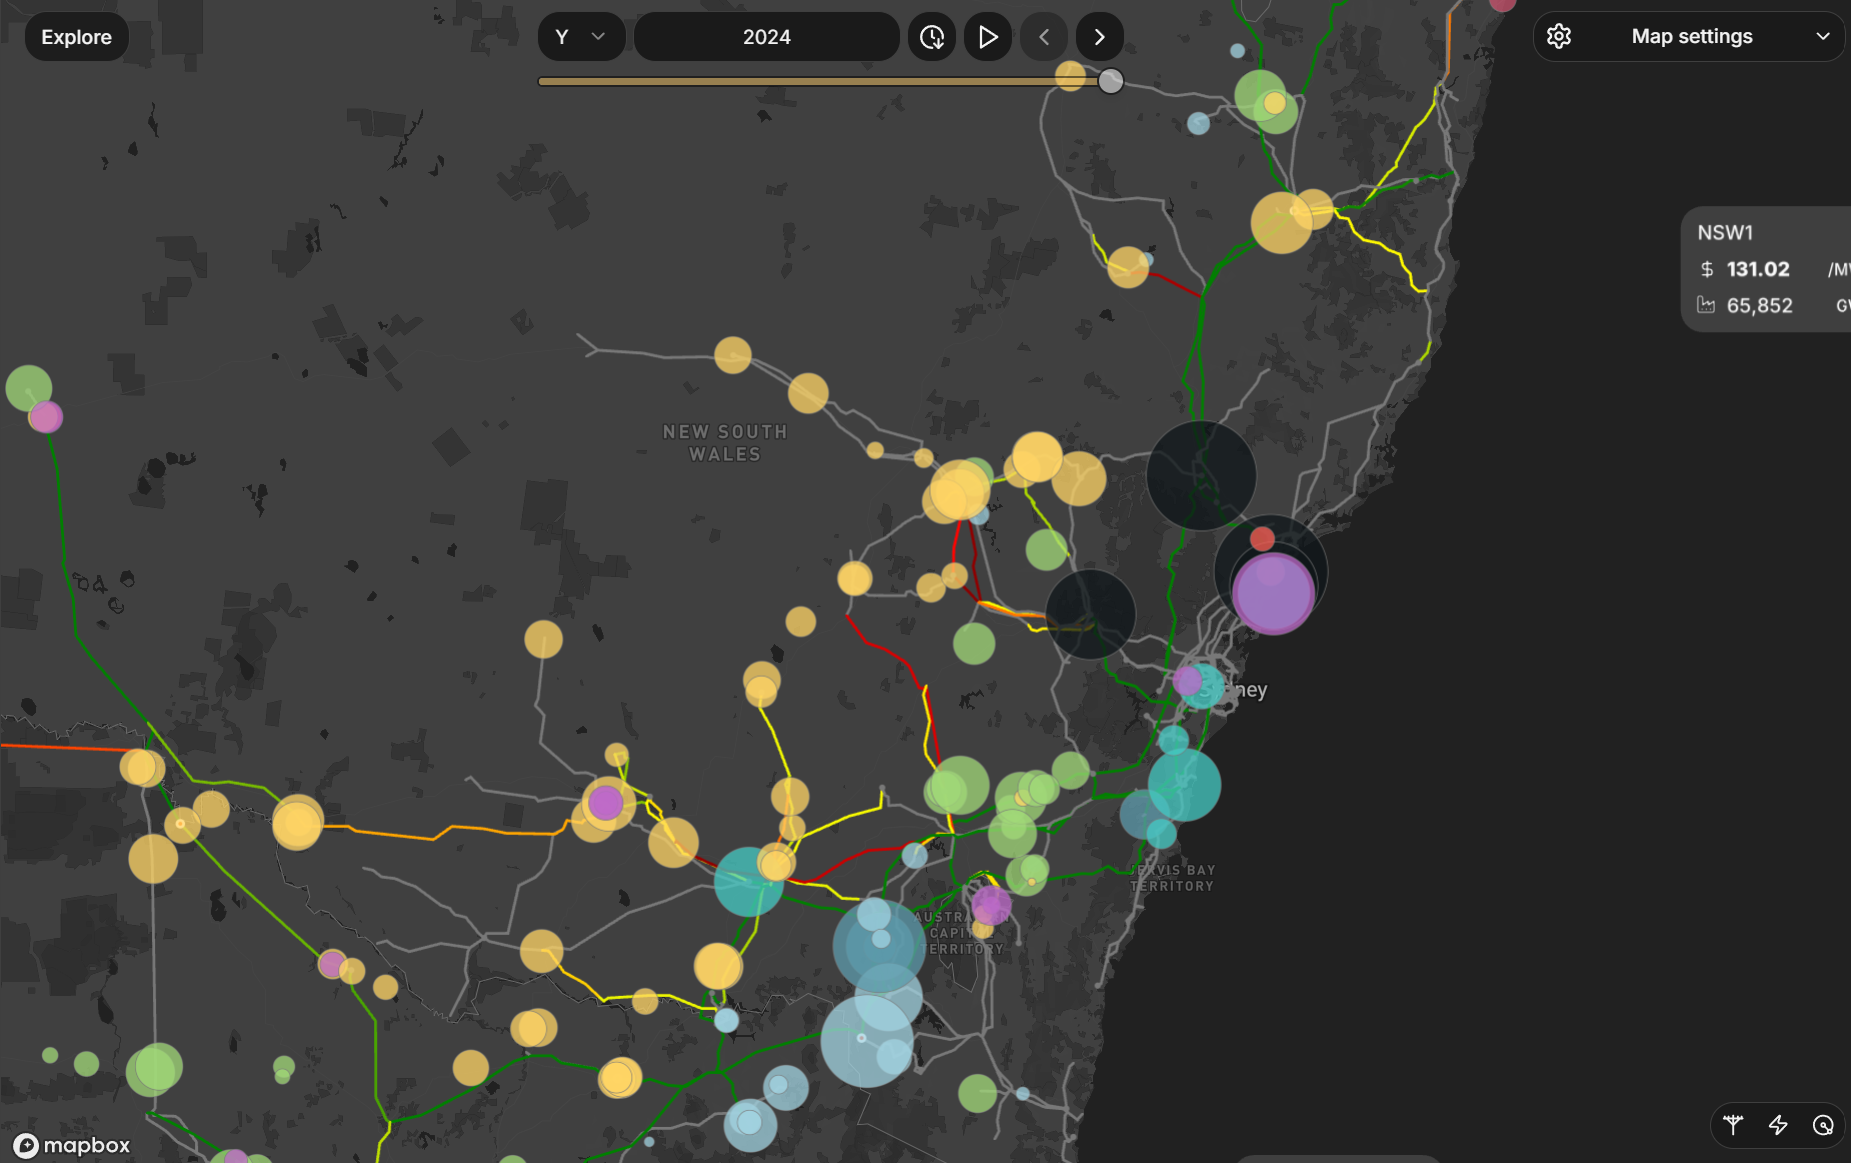This screenshot has width=1851, height=1163.
Task: Open the 2024 date selector
Action: (766, 37)
